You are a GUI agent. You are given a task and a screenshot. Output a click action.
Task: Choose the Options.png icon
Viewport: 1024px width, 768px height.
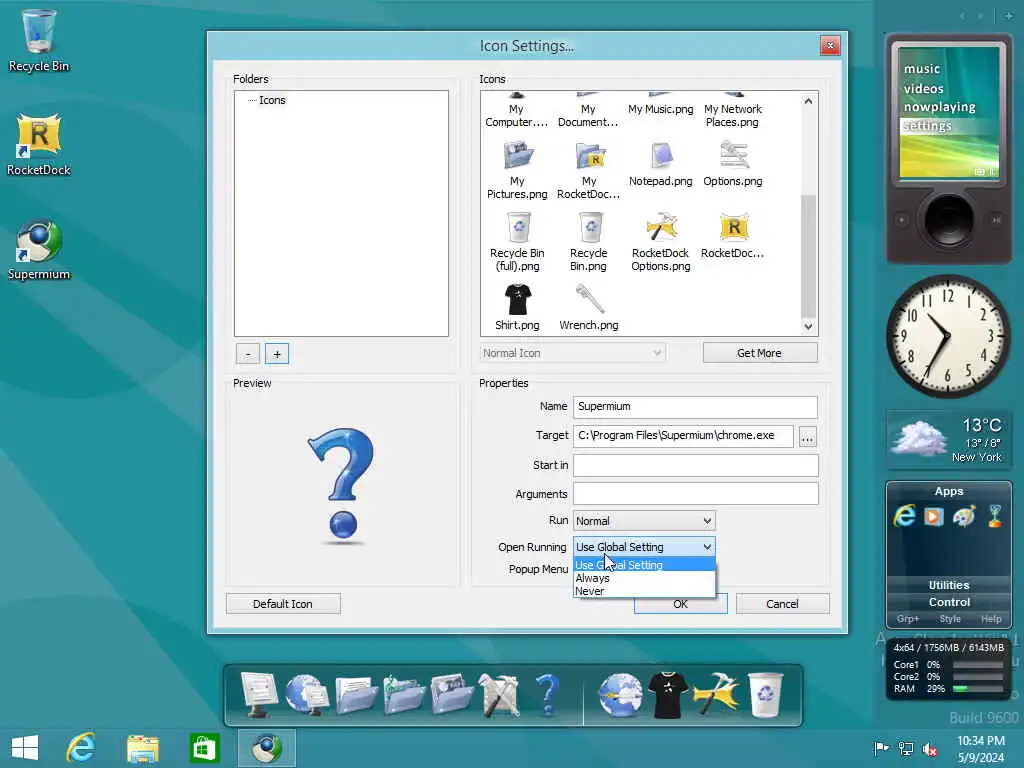coord(733,165)
